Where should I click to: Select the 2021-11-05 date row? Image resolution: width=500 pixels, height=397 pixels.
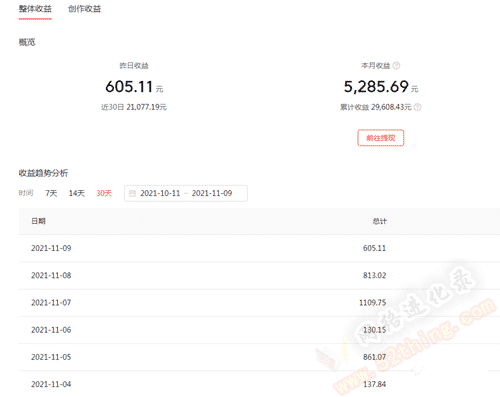click(259, 357)
